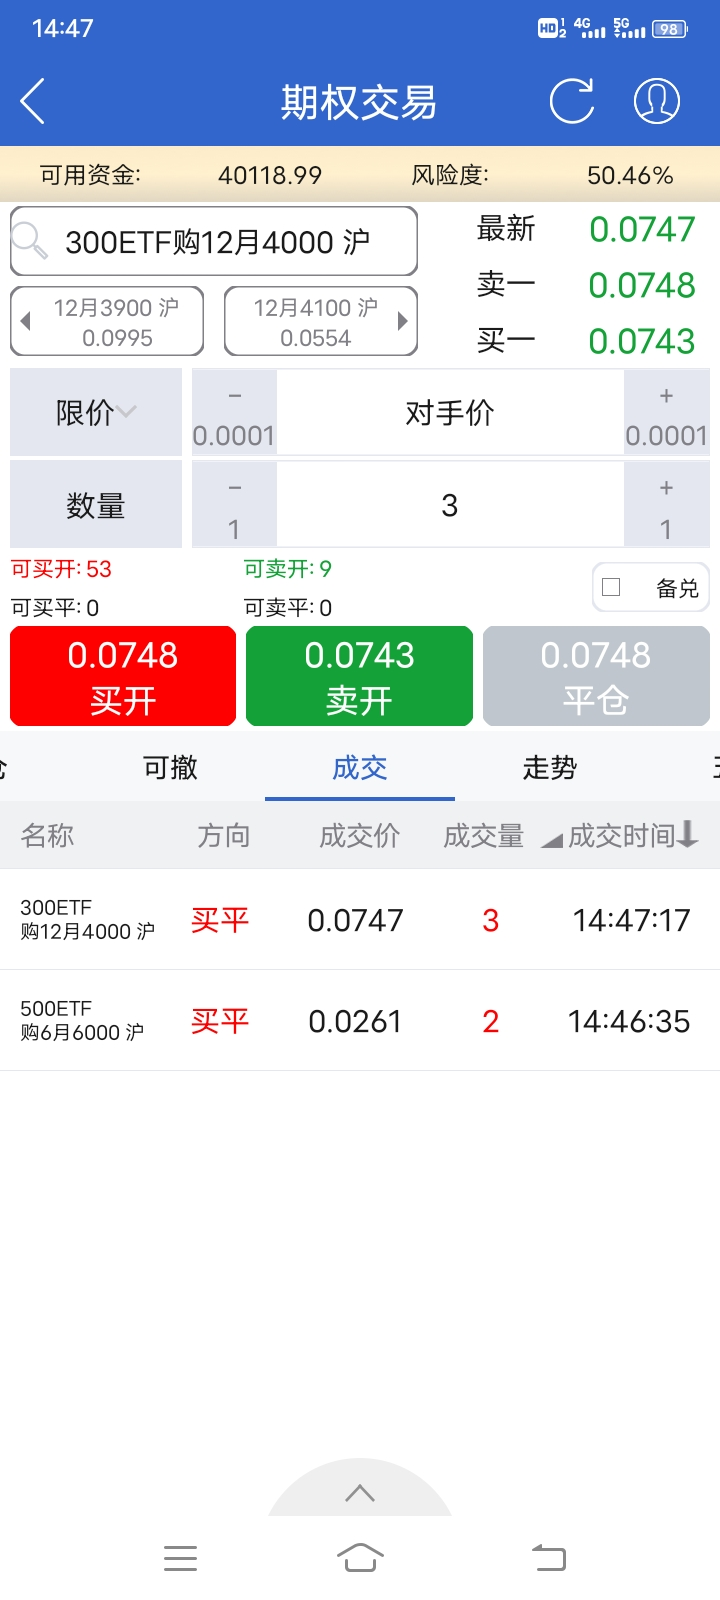Tap the 对手价 price input field
Viewport: 720px width, 1600px height.
pos(450,413)
